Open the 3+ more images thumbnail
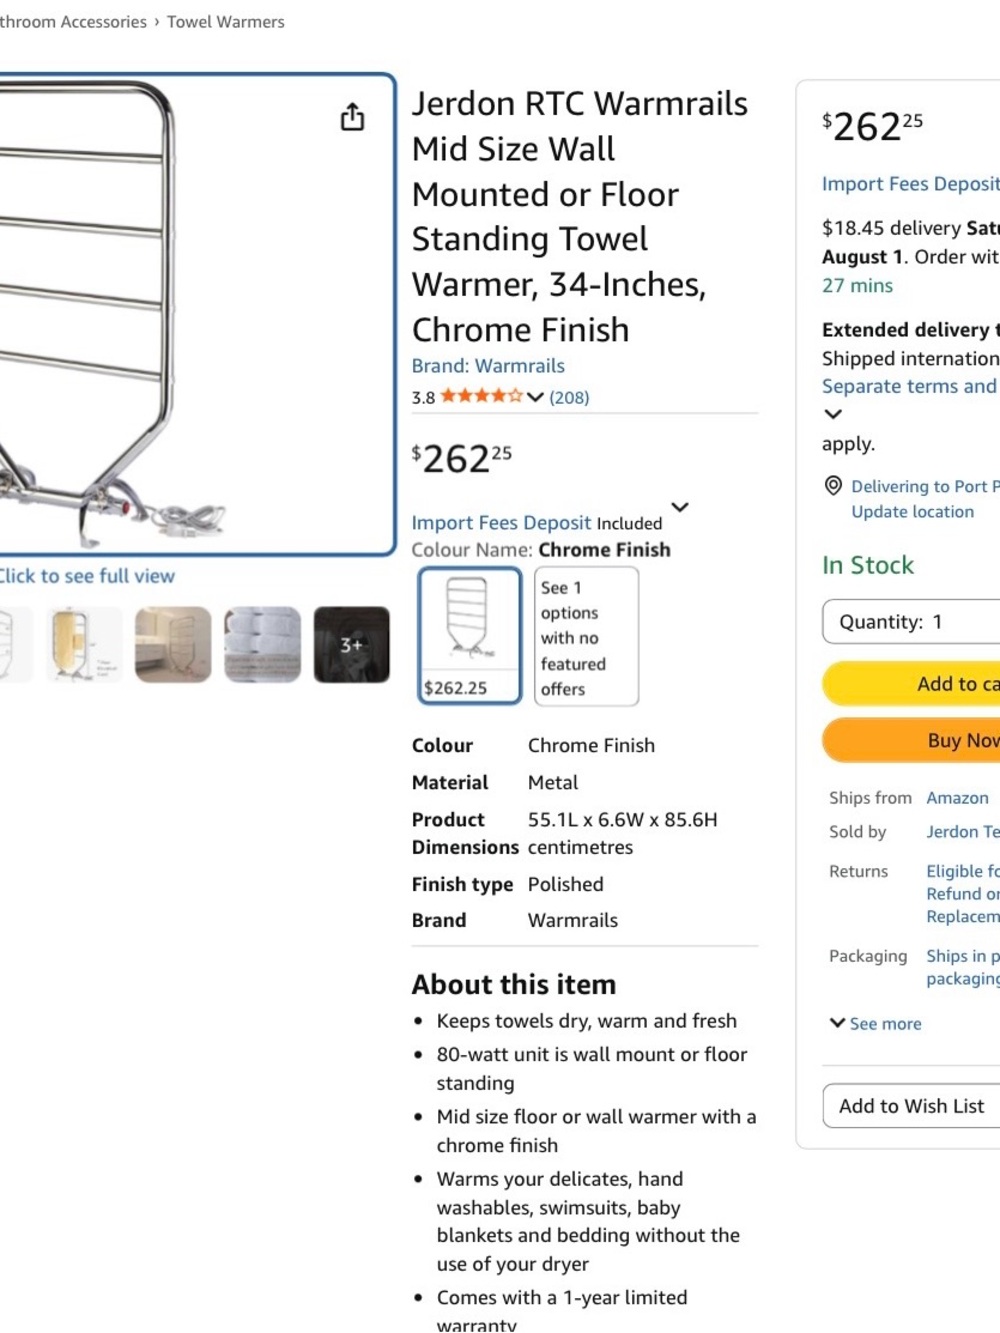The height and width of the screenshot is (1333, 1000). pos(352,645)
